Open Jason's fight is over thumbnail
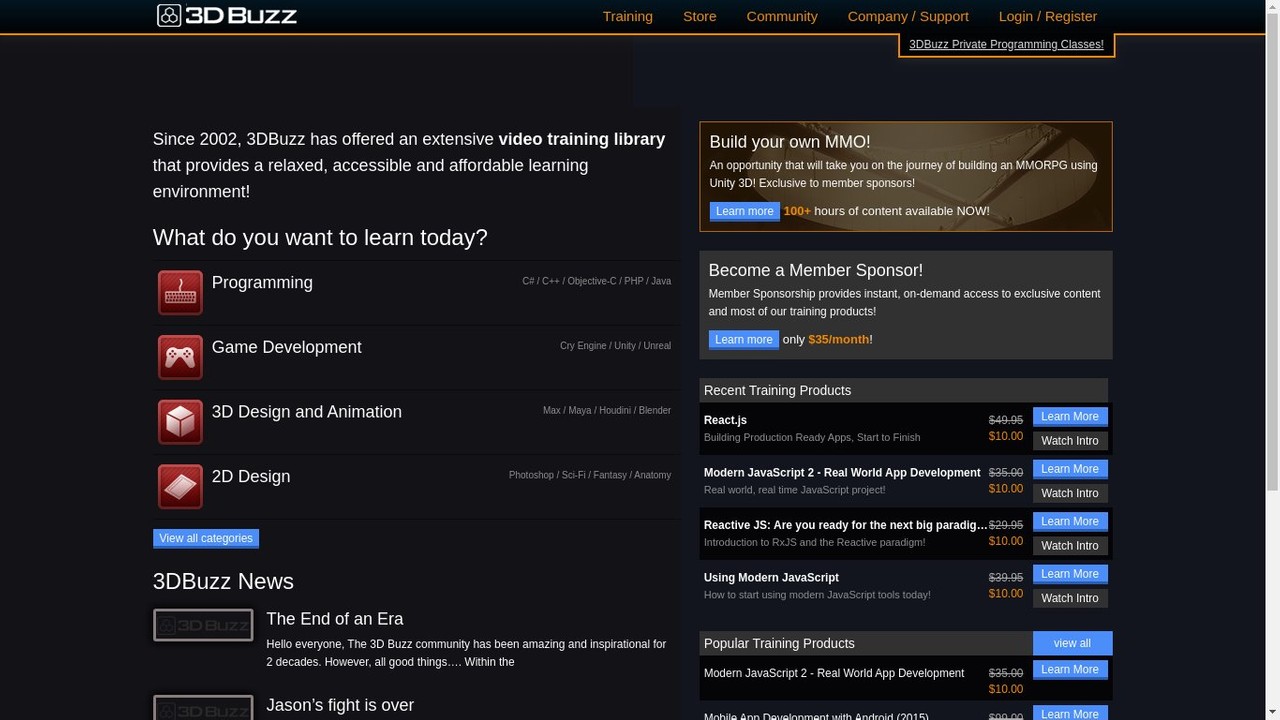 click(x=203, y=707)
